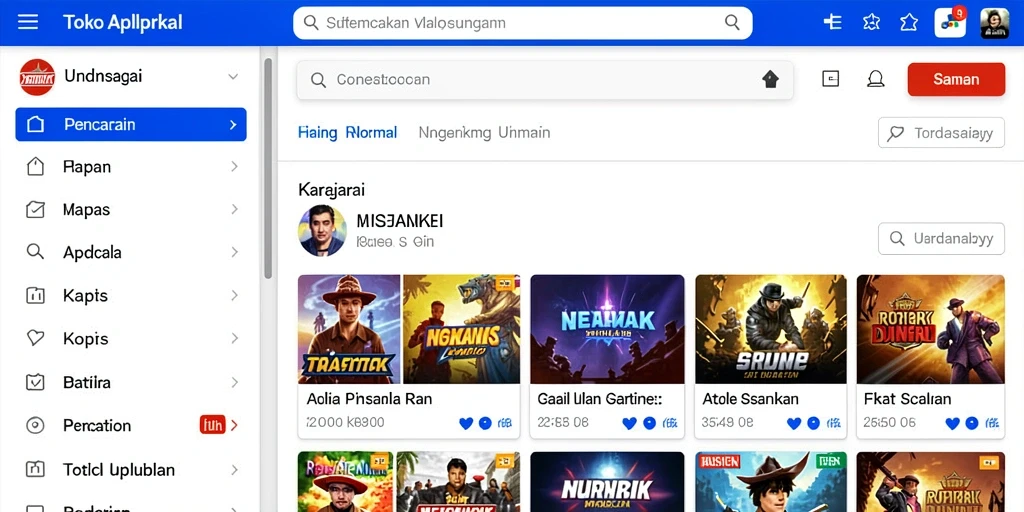The height and width of the screenshot is (512, 1024).
Task: Click blue circle icon on Atole Ssankan card
Action: [813, 423]
